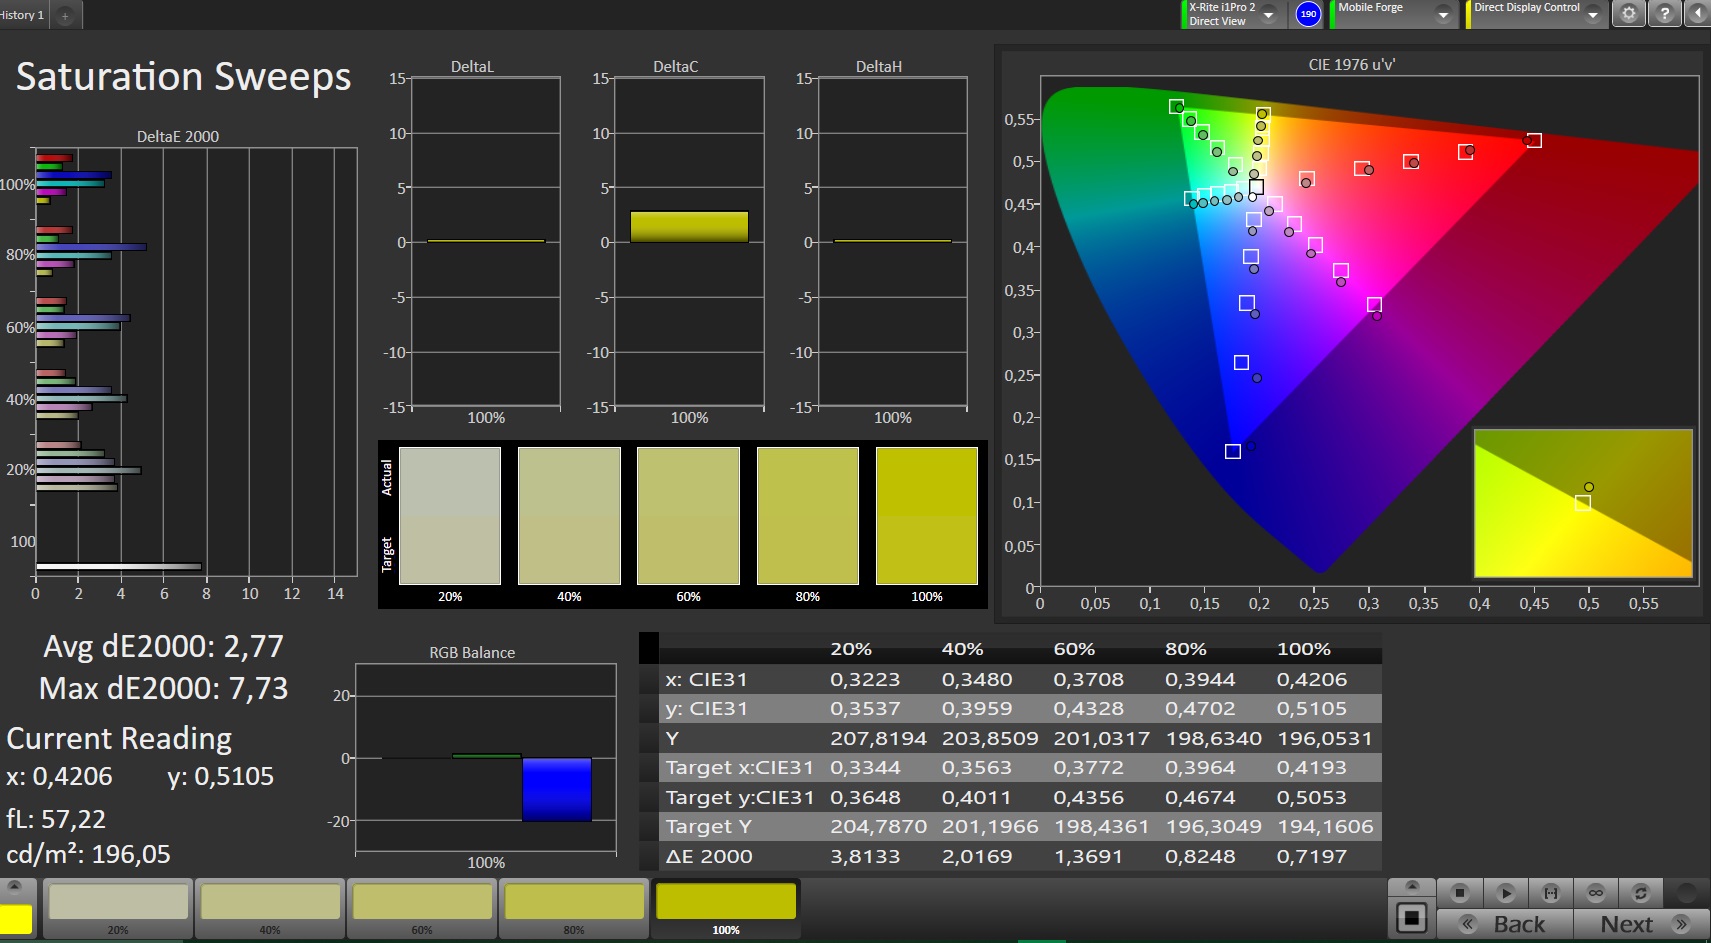Click the continuous read infinity icon
Viewport: 1711px width, 943px height.
1595,893
